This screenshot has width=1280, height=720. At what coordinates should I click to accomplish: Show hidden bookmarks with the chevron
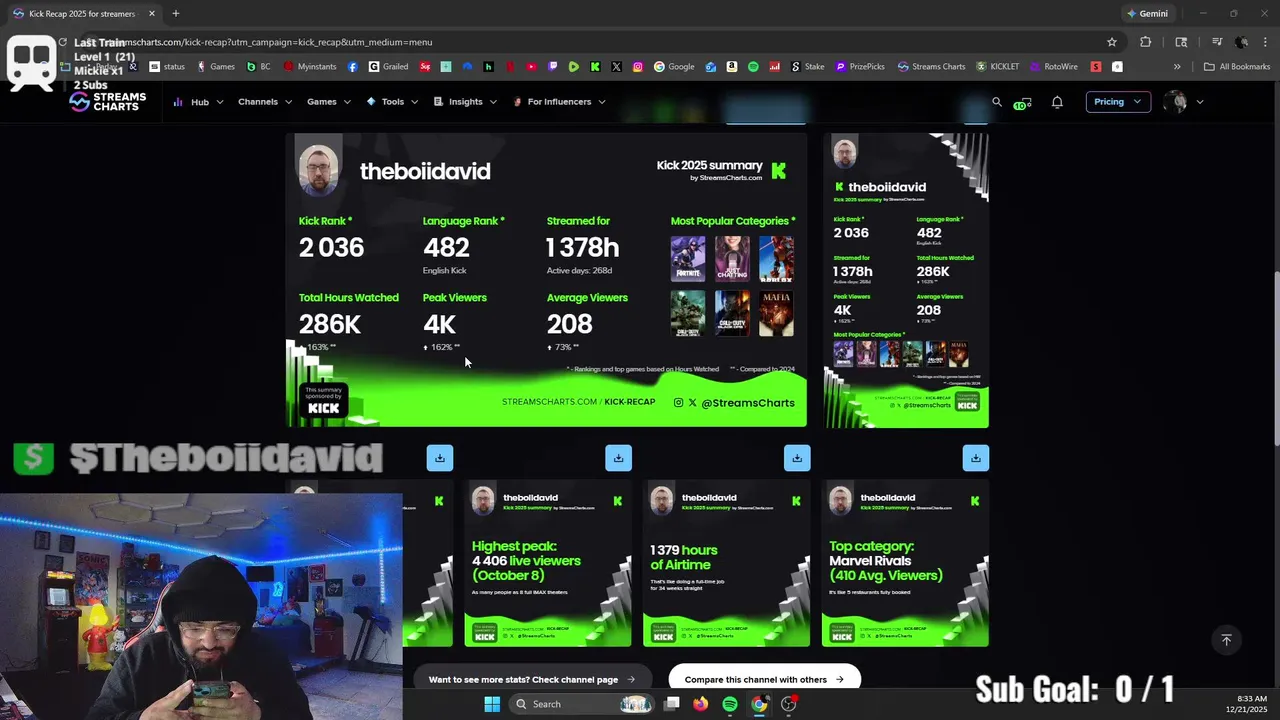[x=1177, y=67]
